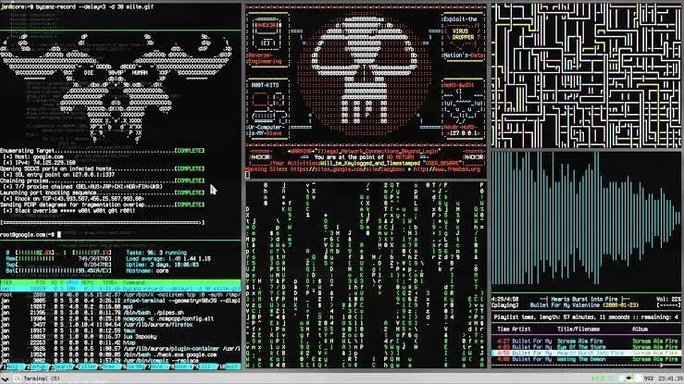The width and height of the screenshot is (684, 384).
Task: Click the Host: google.com output line
Action: 34,157
